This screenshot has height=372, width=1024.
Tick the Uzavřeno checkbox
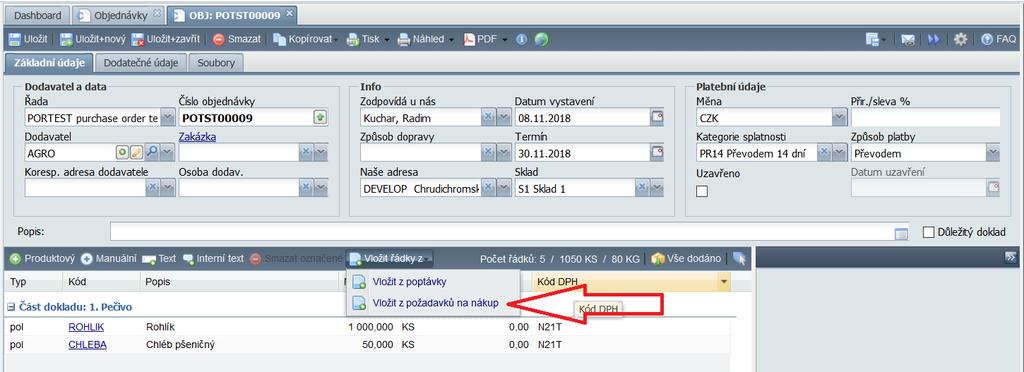[x=702, y=191]
